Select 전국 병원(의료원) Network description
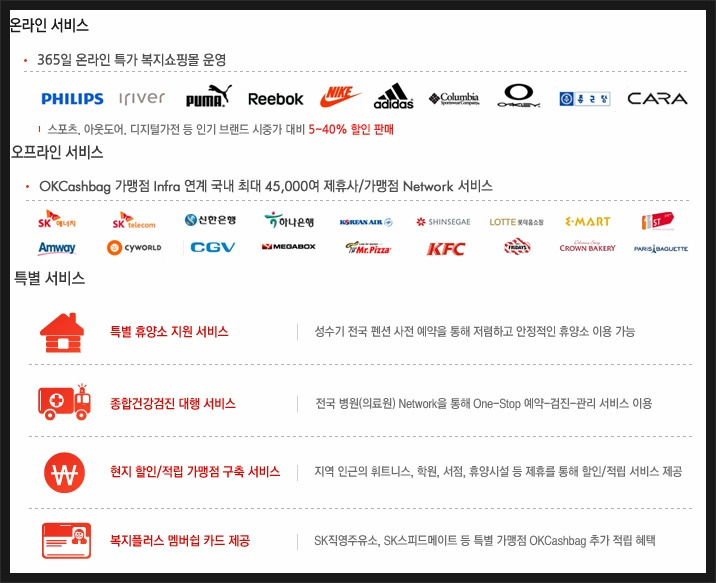The width and height of the screenshot is (716, 583). [484, 404]
